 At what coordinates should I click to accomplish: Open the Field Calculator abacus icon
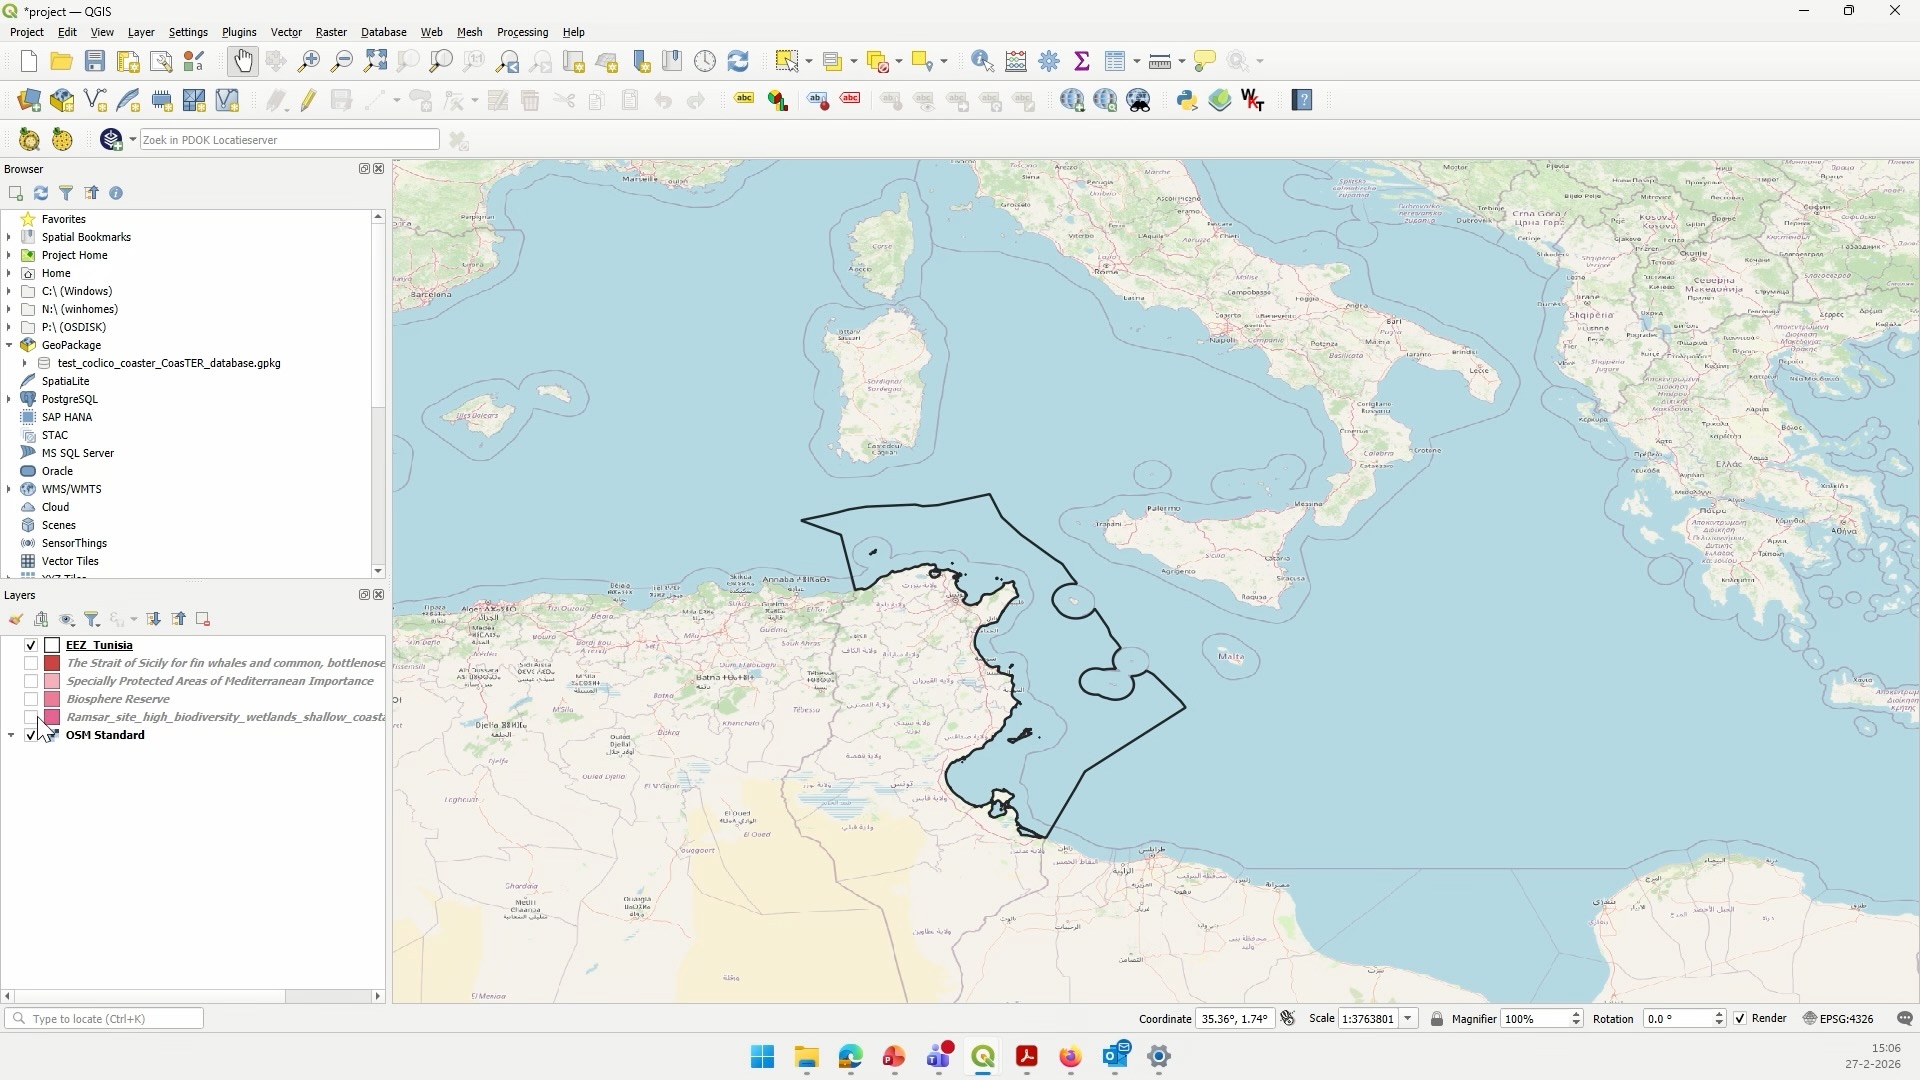1016,62
